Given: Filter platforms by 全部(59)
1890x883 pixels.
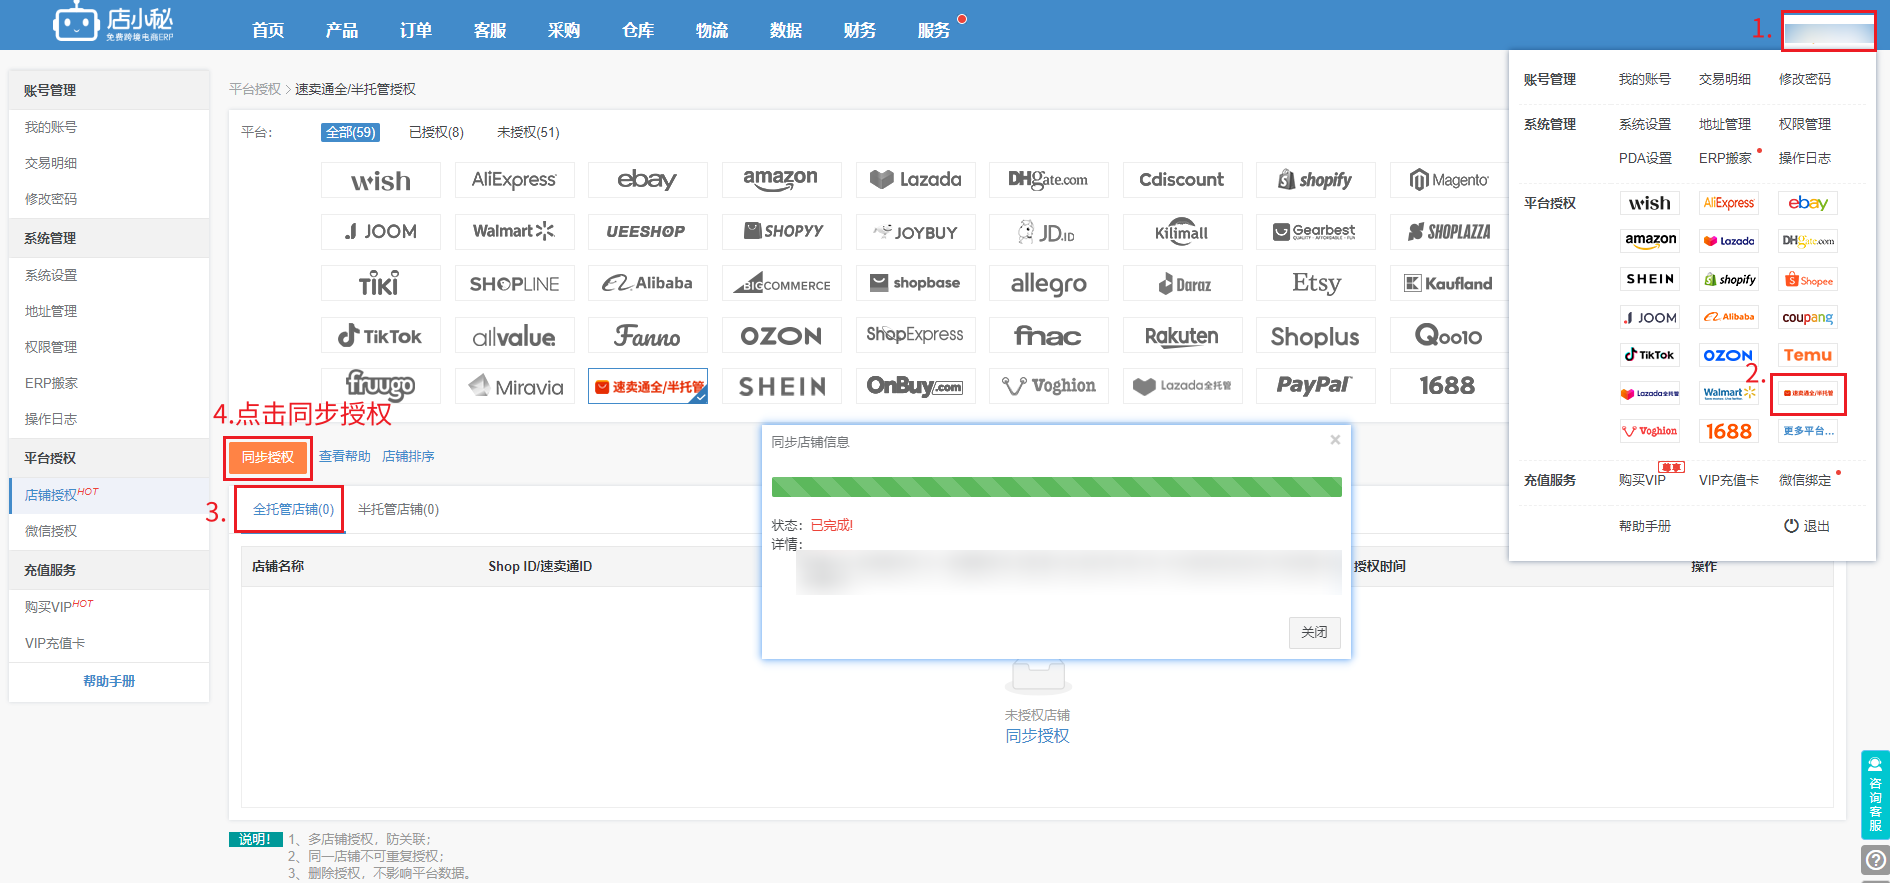Looking at the screenshot, I should pyautogui.click(x=351, y=132).
